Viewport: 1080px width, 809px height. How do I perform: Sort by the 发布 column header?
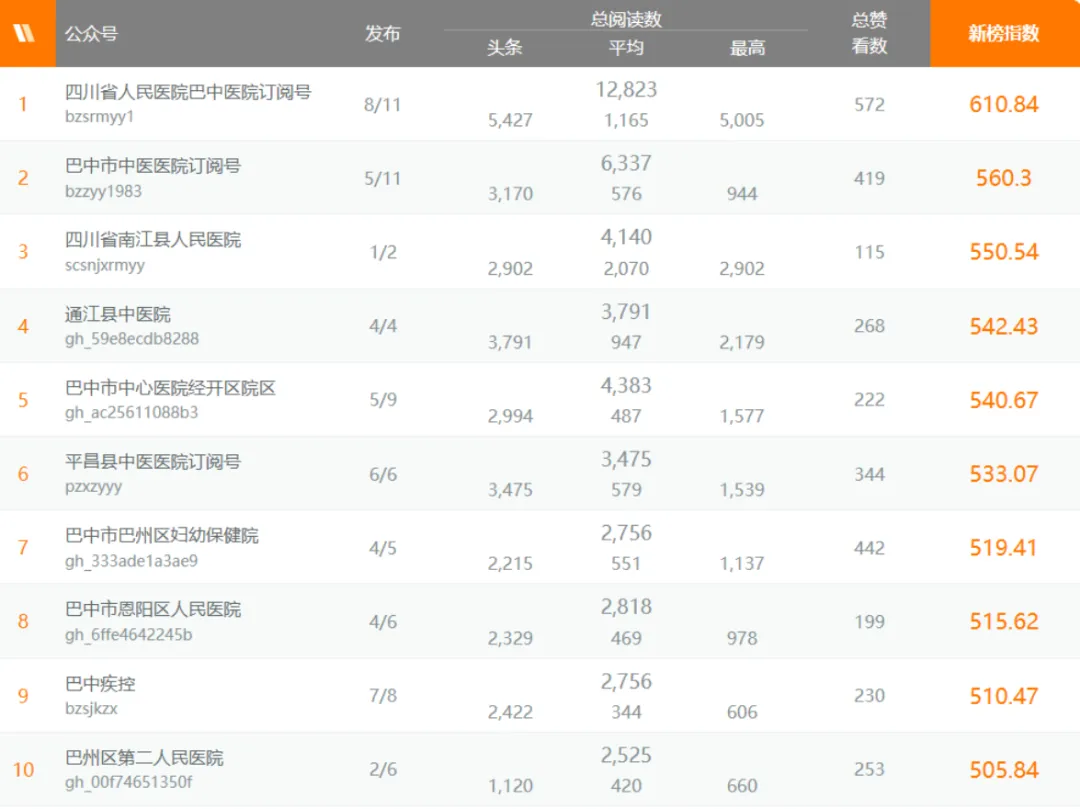click(382, 33)
